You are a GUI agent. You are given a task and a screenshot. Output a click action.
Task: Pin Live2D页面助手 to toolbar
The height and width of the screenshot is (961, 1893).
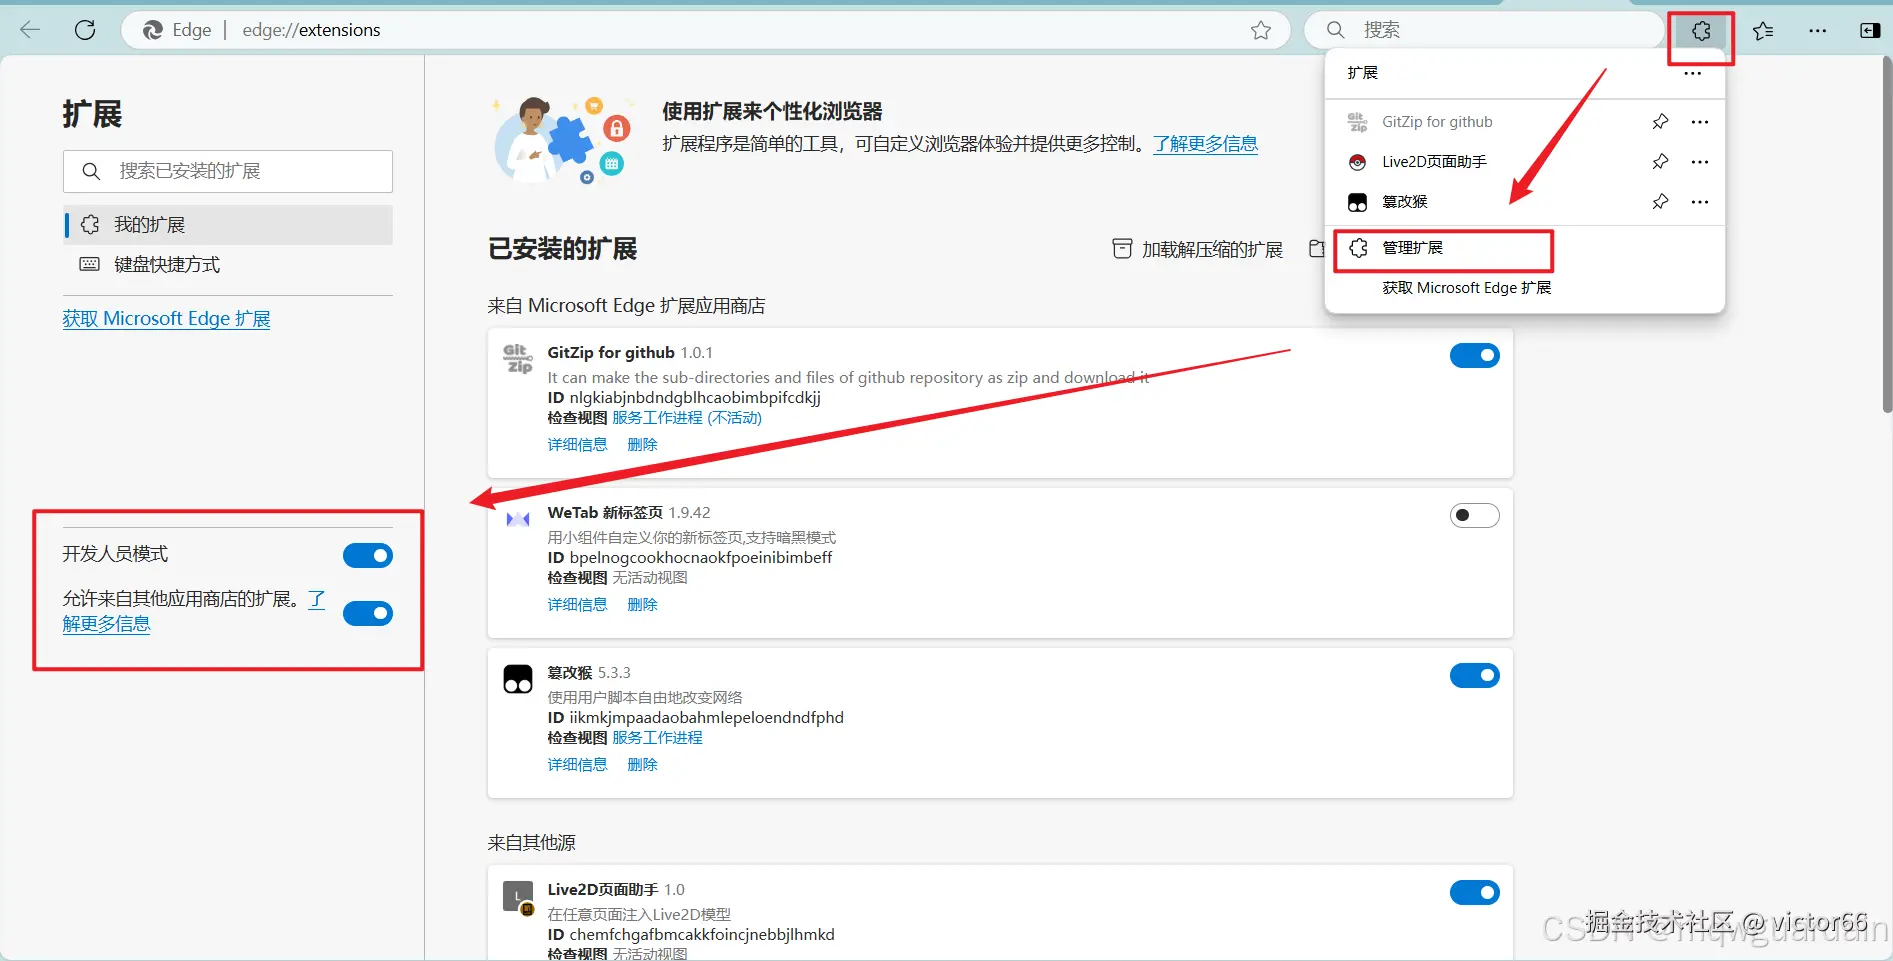(x=1660, y=162)
